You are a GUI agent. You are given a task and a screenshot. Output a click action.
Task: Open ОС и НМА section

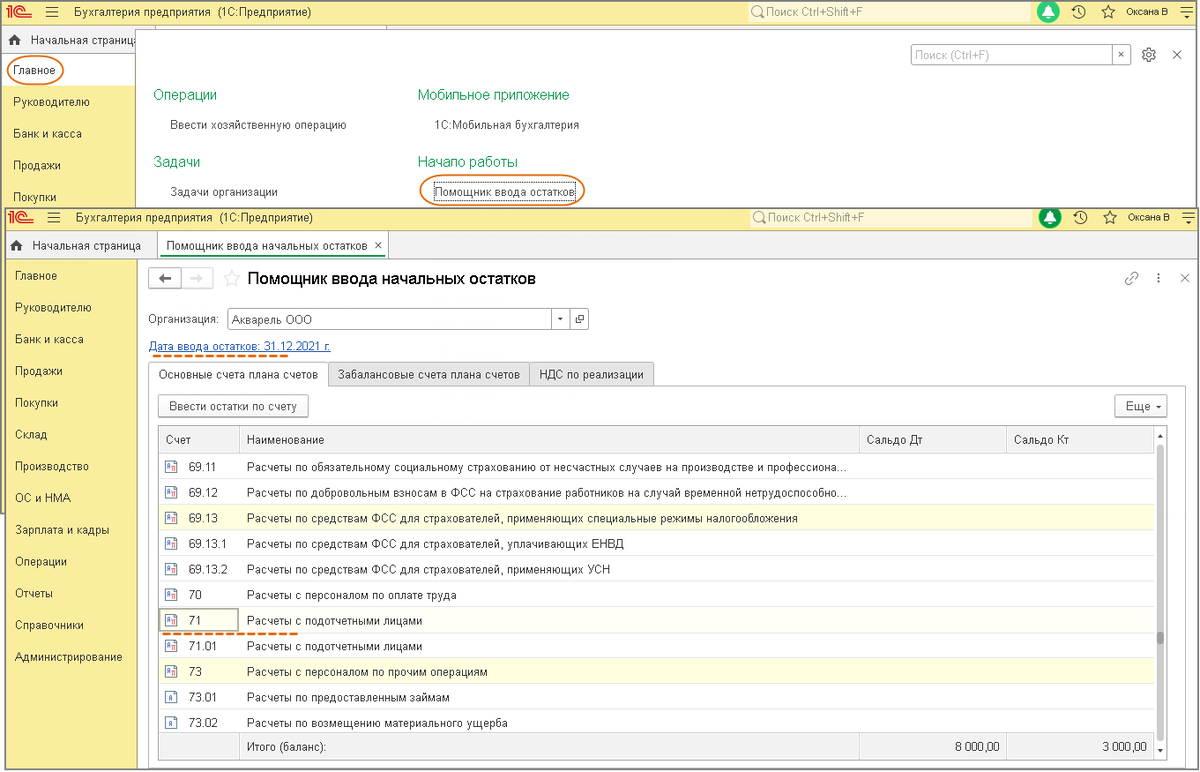pyautogui.click(x=43, y=498)
